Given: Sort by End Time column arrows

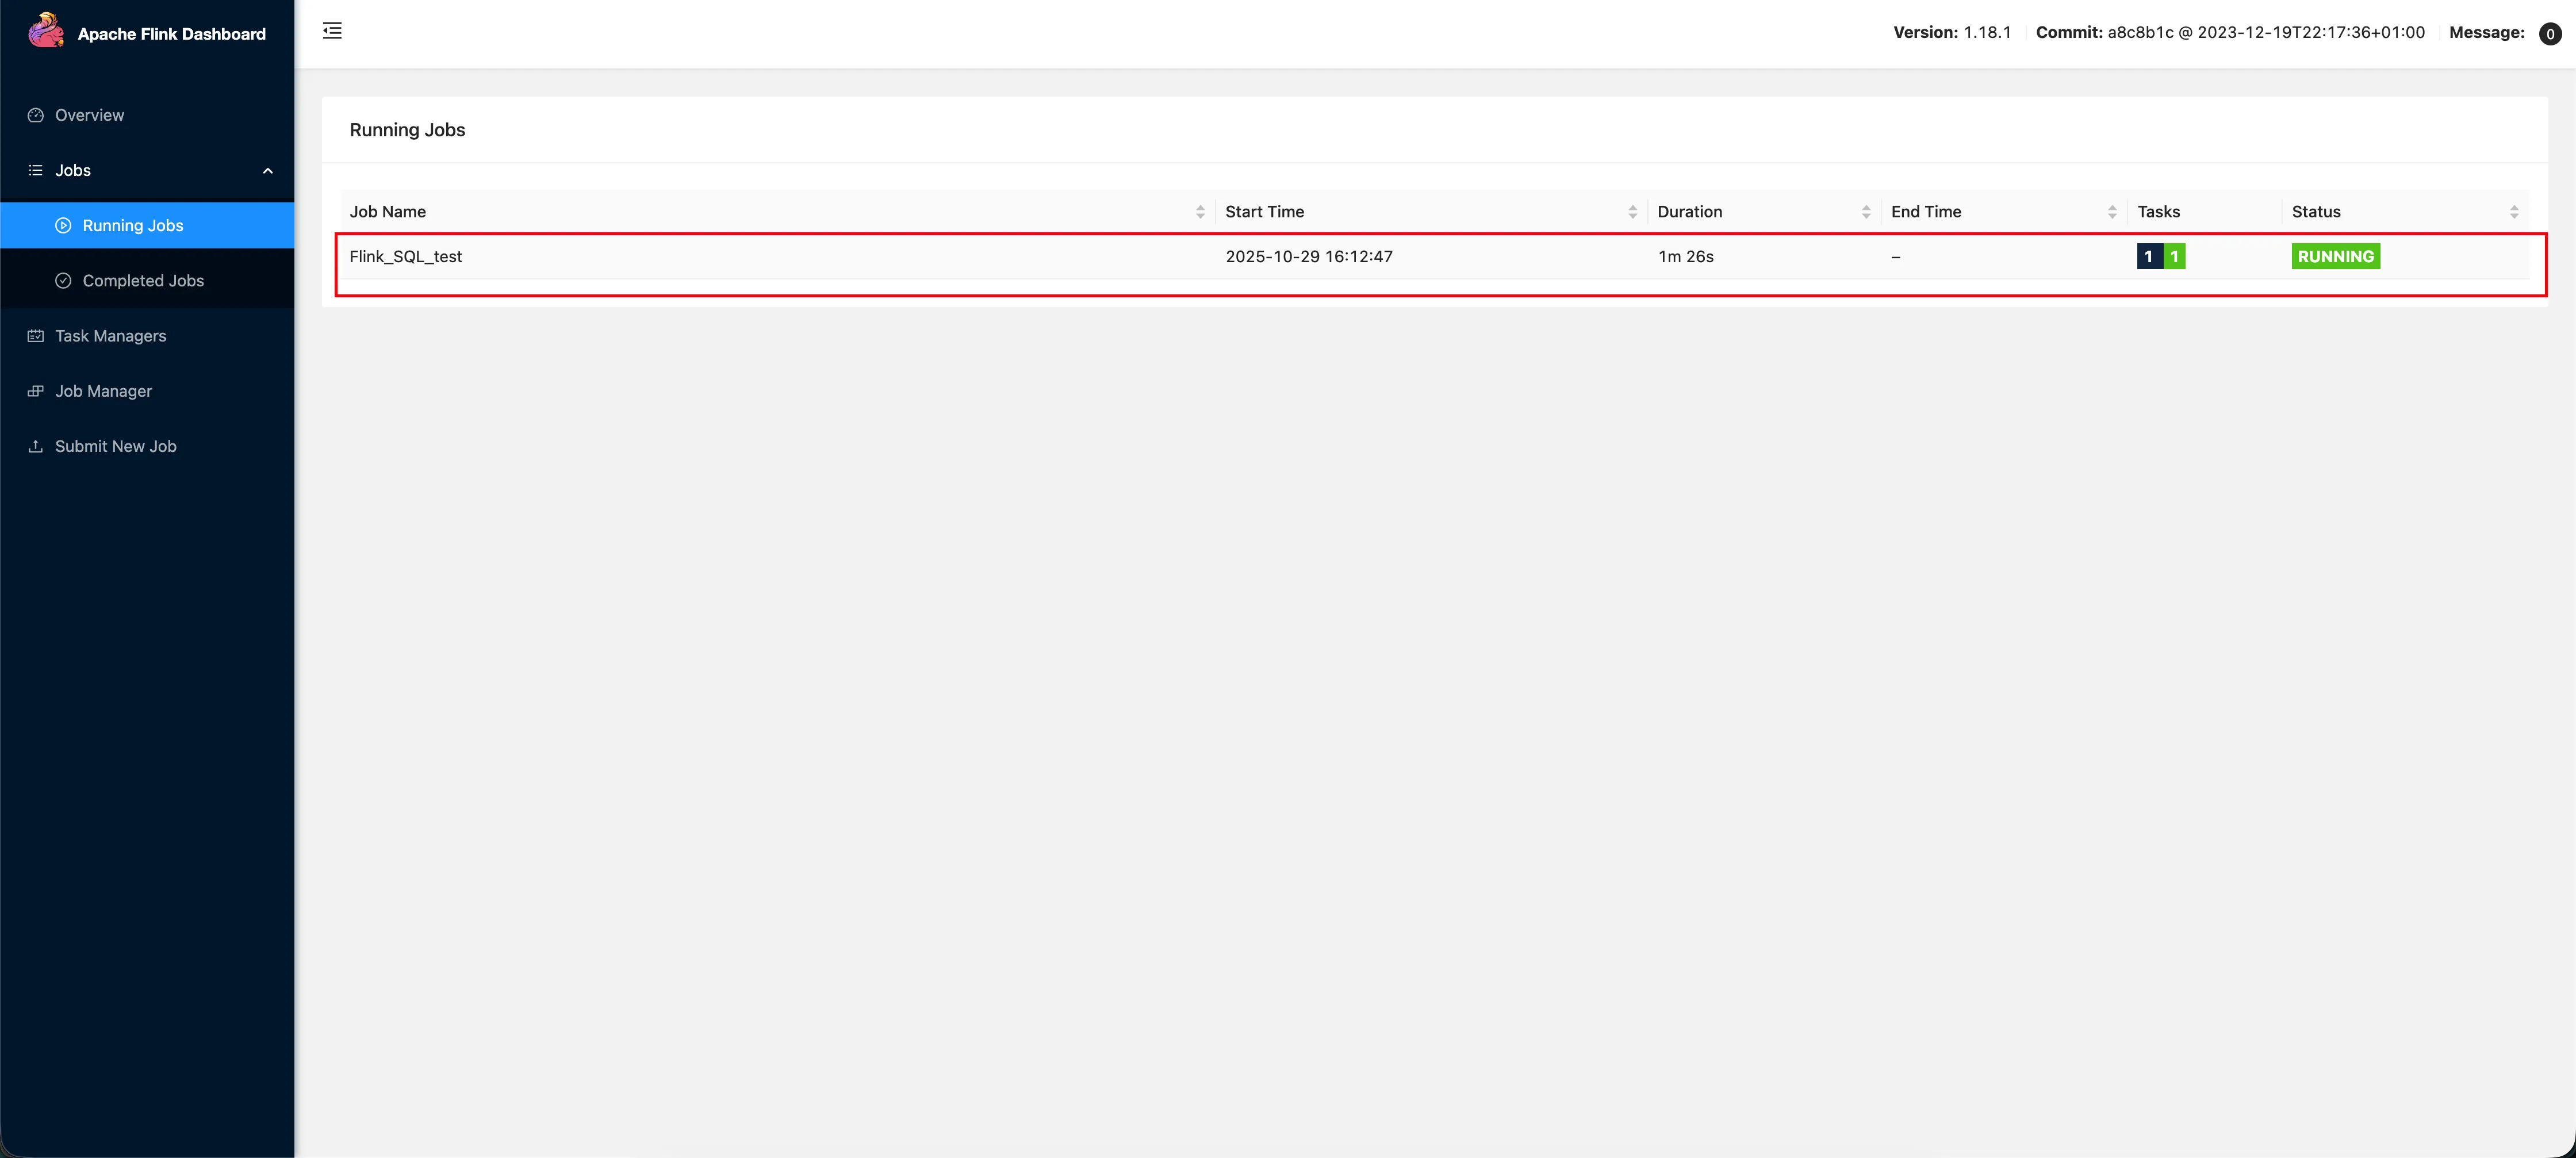Looking at the screenshot, I should point(2112,212).
